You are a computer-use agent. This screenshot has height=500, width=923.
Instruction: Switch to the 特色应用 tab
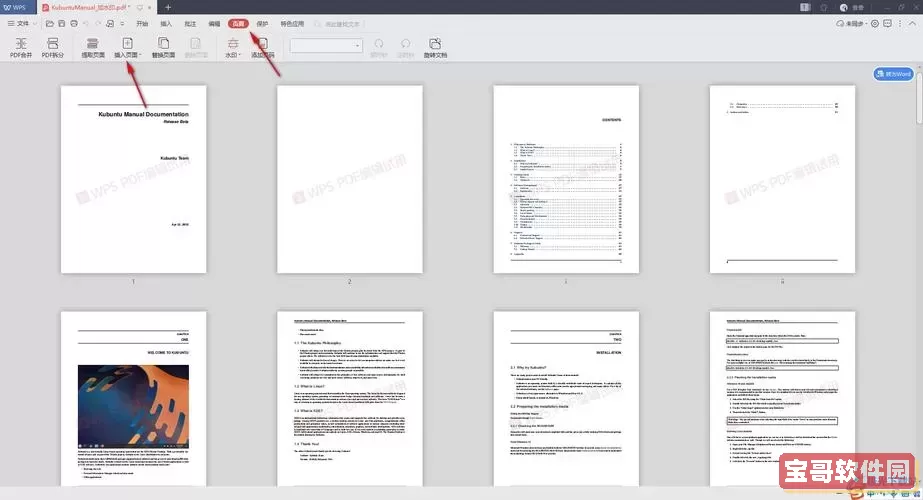coord(292,24)
